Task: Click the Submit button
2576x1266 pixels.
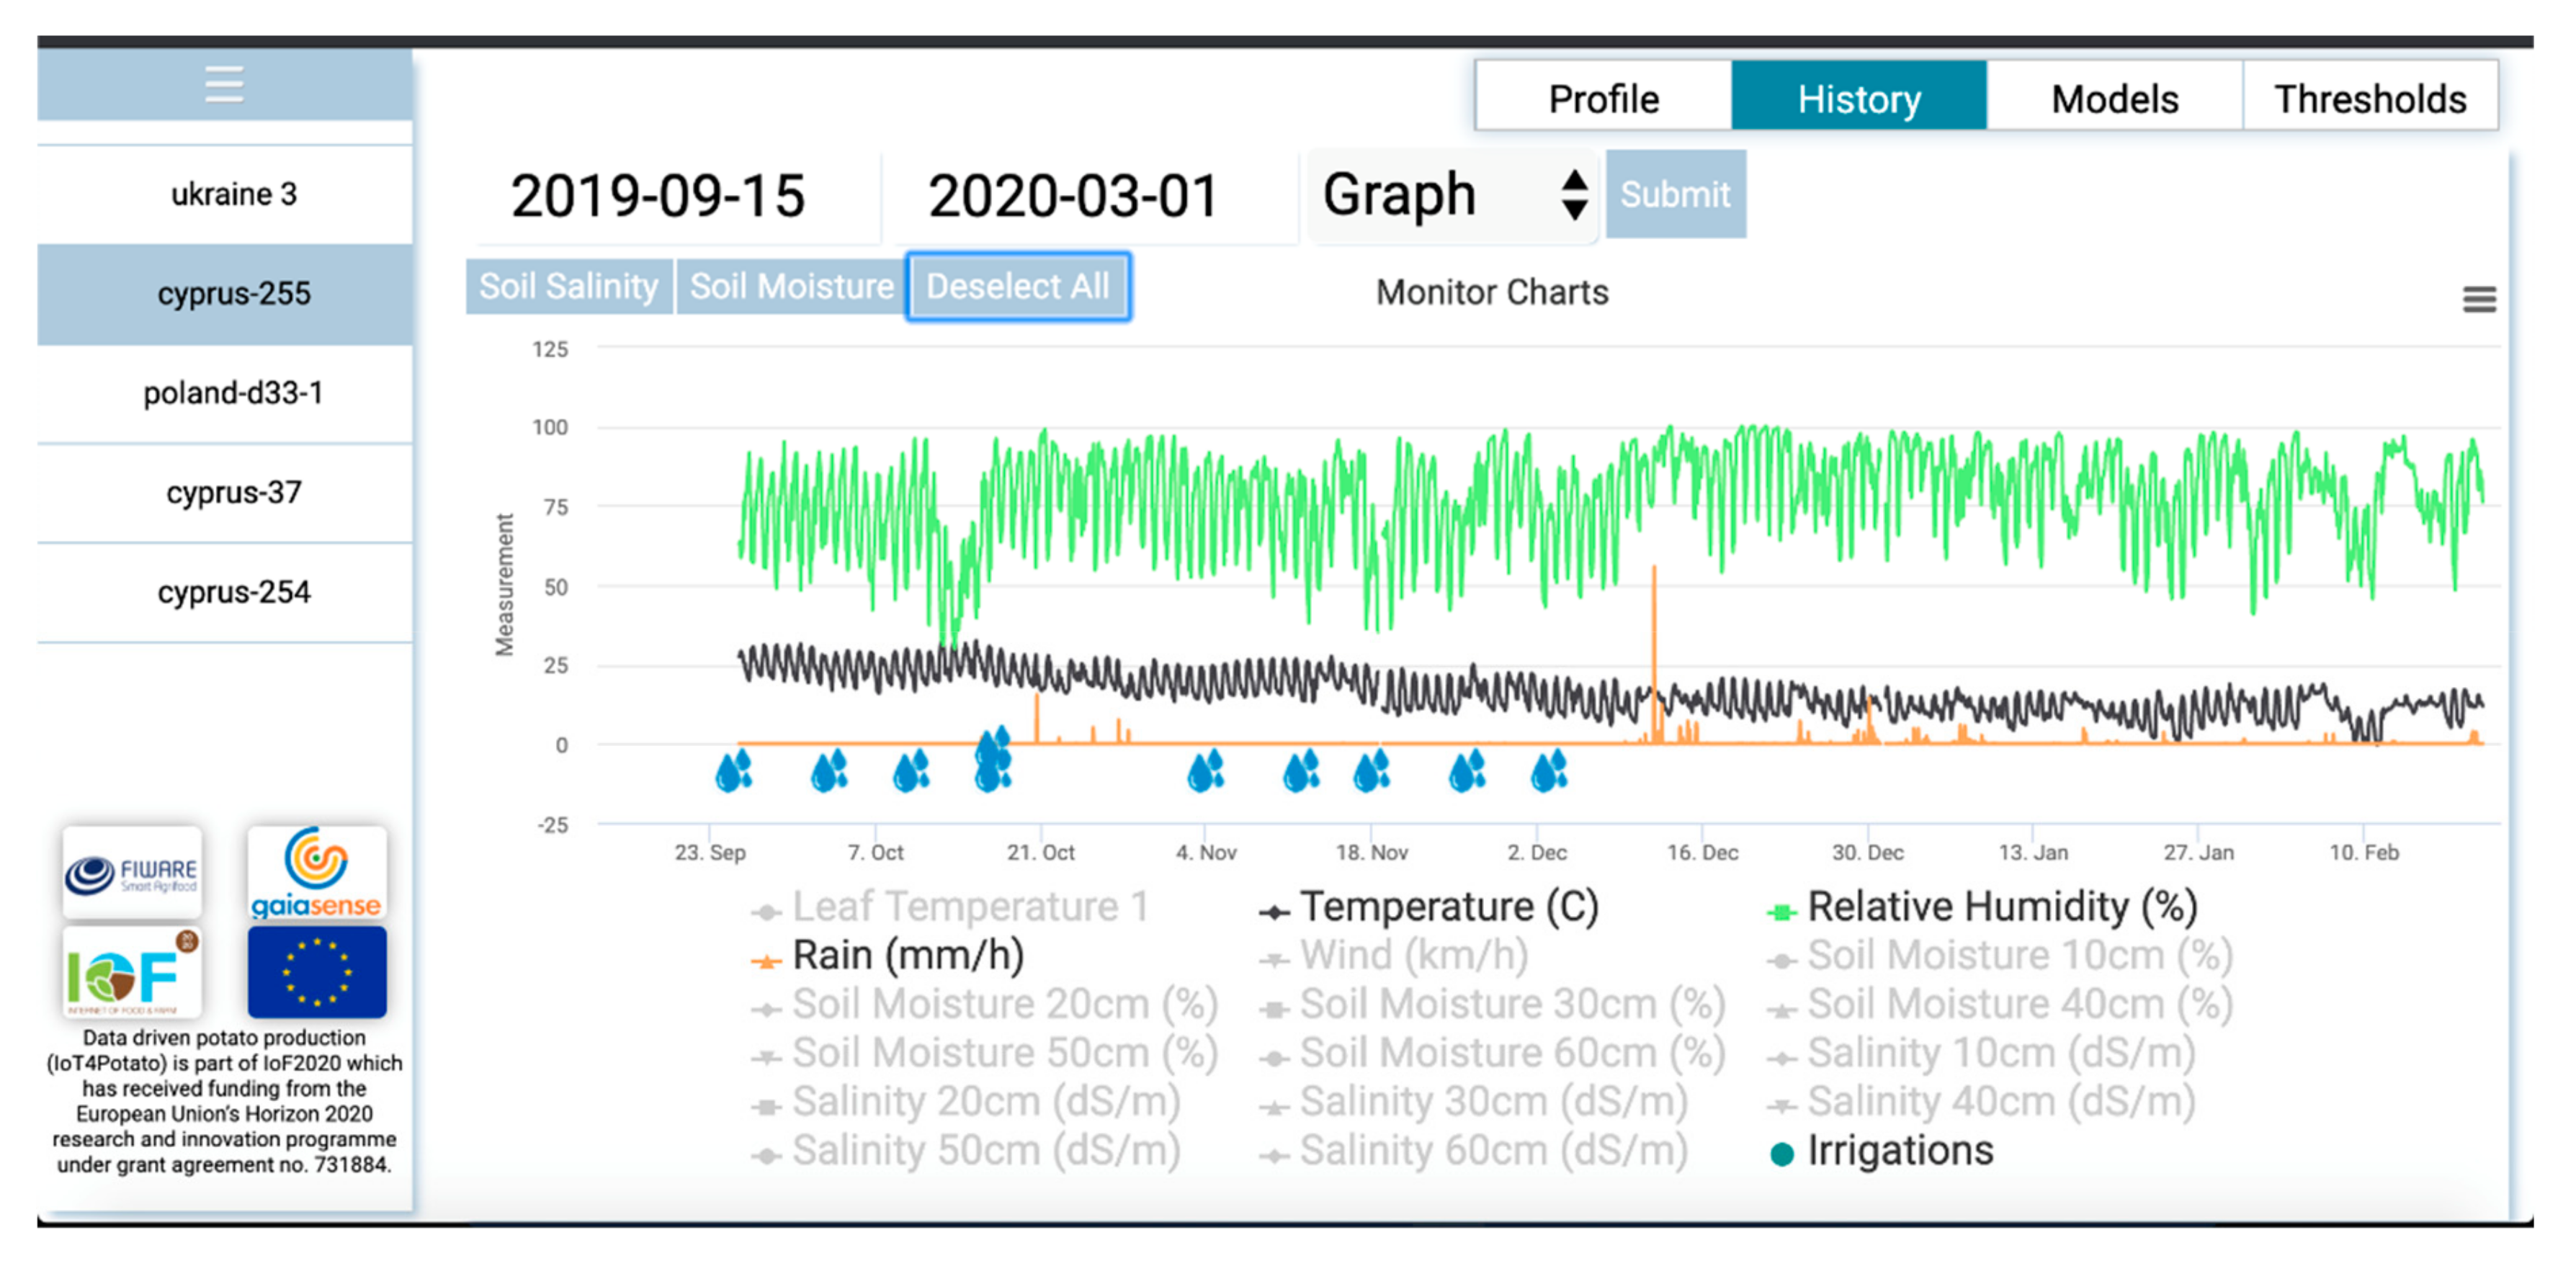Action: pyautogui.click(x=1675, y=194)
